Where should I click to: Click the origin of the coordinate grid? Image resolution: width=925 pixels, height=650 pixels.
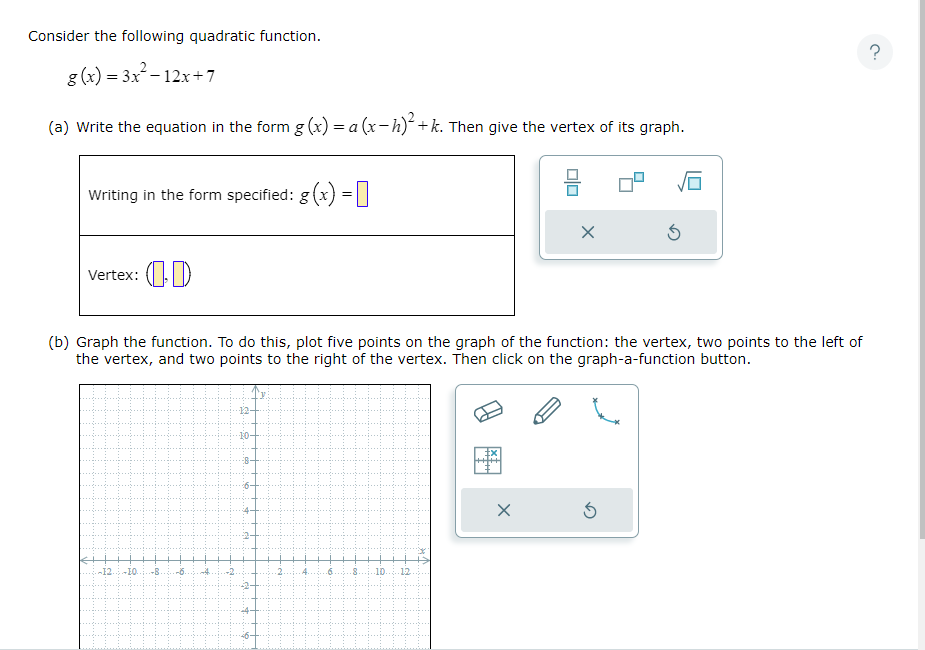(254, 560)
